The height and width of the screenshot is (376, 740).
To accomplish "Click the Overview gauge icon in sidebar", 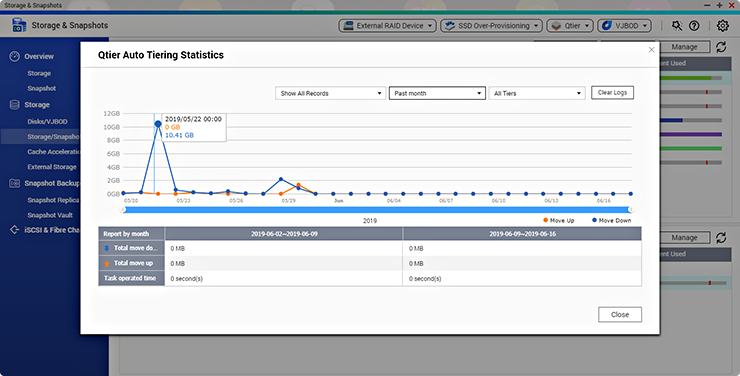I will 15,56.
